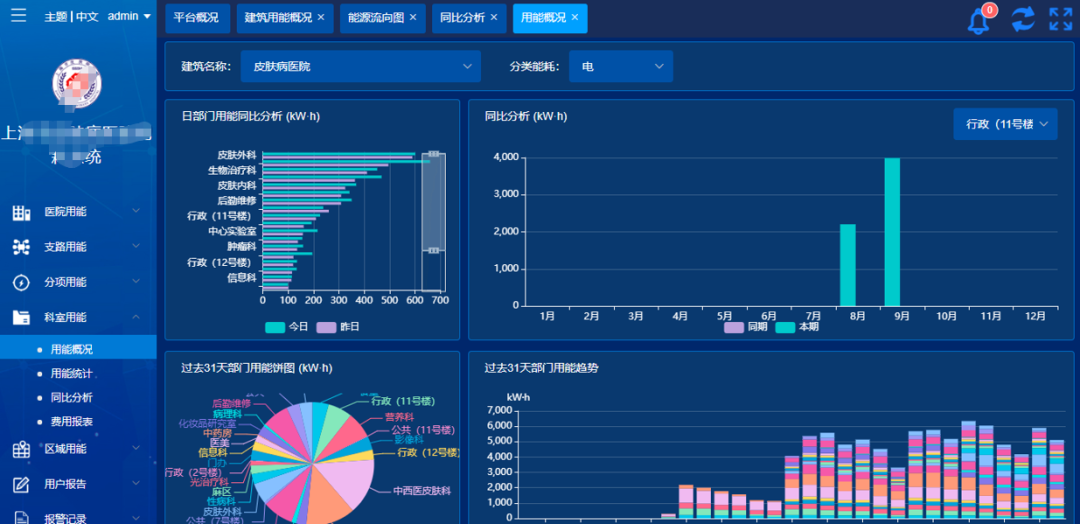Viewport: 1080px width, 524px height.
Task: Click the department chart vertical zoom slider
Action: (433, 202)
